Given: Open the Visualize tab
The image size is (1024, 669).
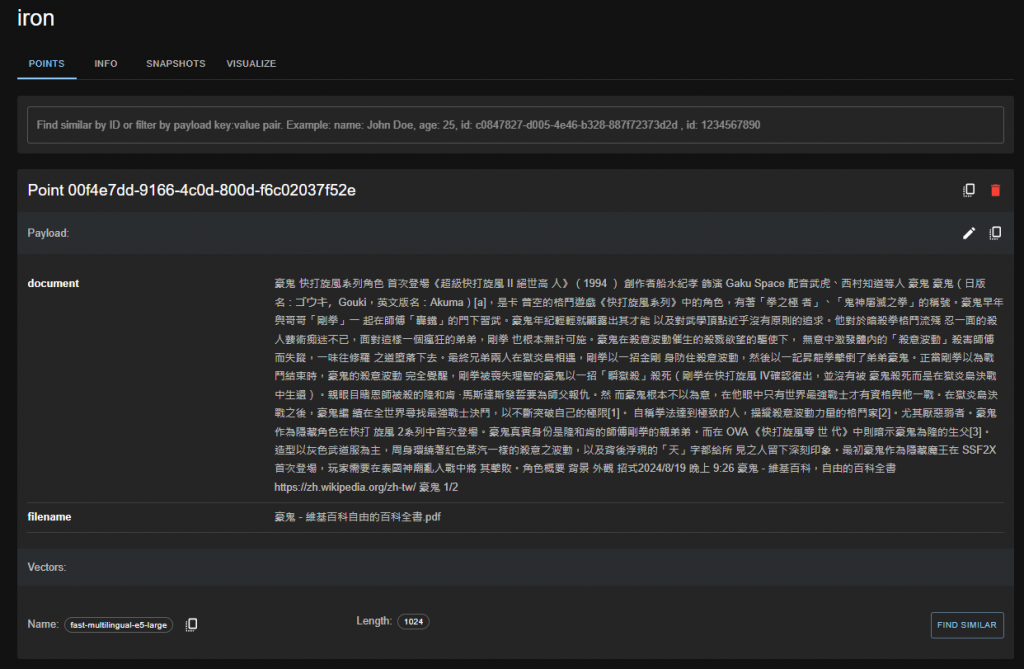Looking at the screenshot, I should (x=251, y=63).
